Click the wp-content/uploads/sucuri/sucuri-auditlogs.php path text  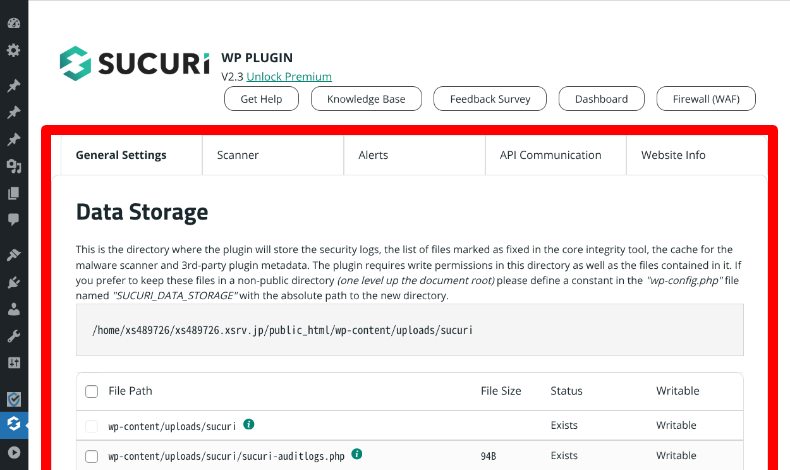click(226, 456)
